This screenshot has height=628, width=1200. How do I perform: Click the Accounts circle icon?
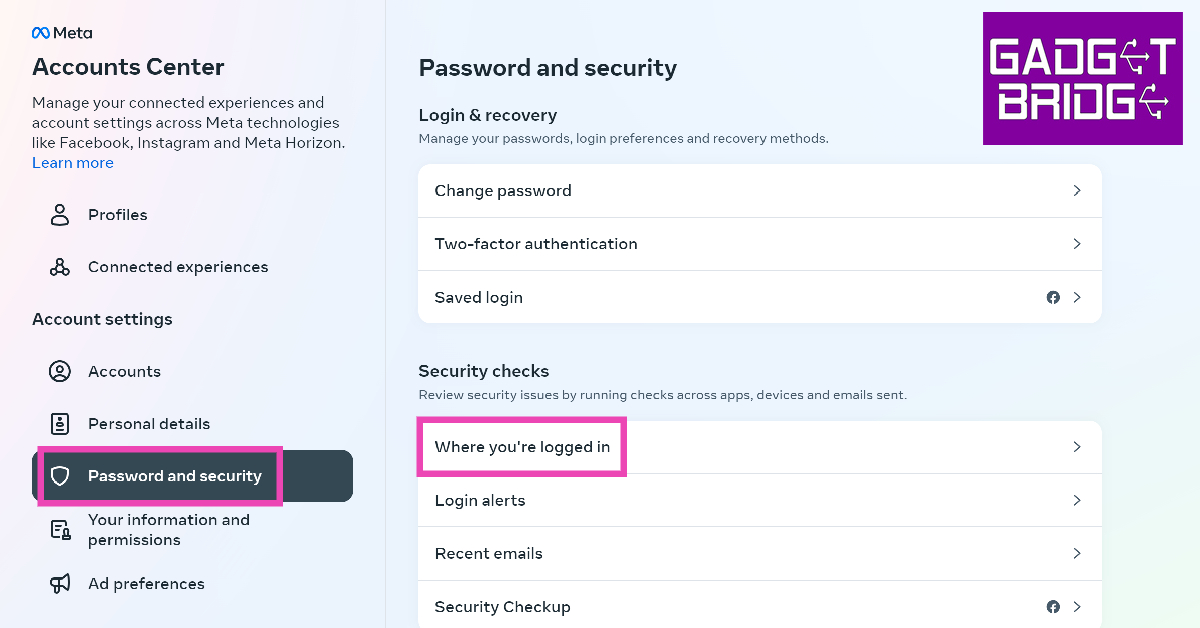click(x=60, y=371)
